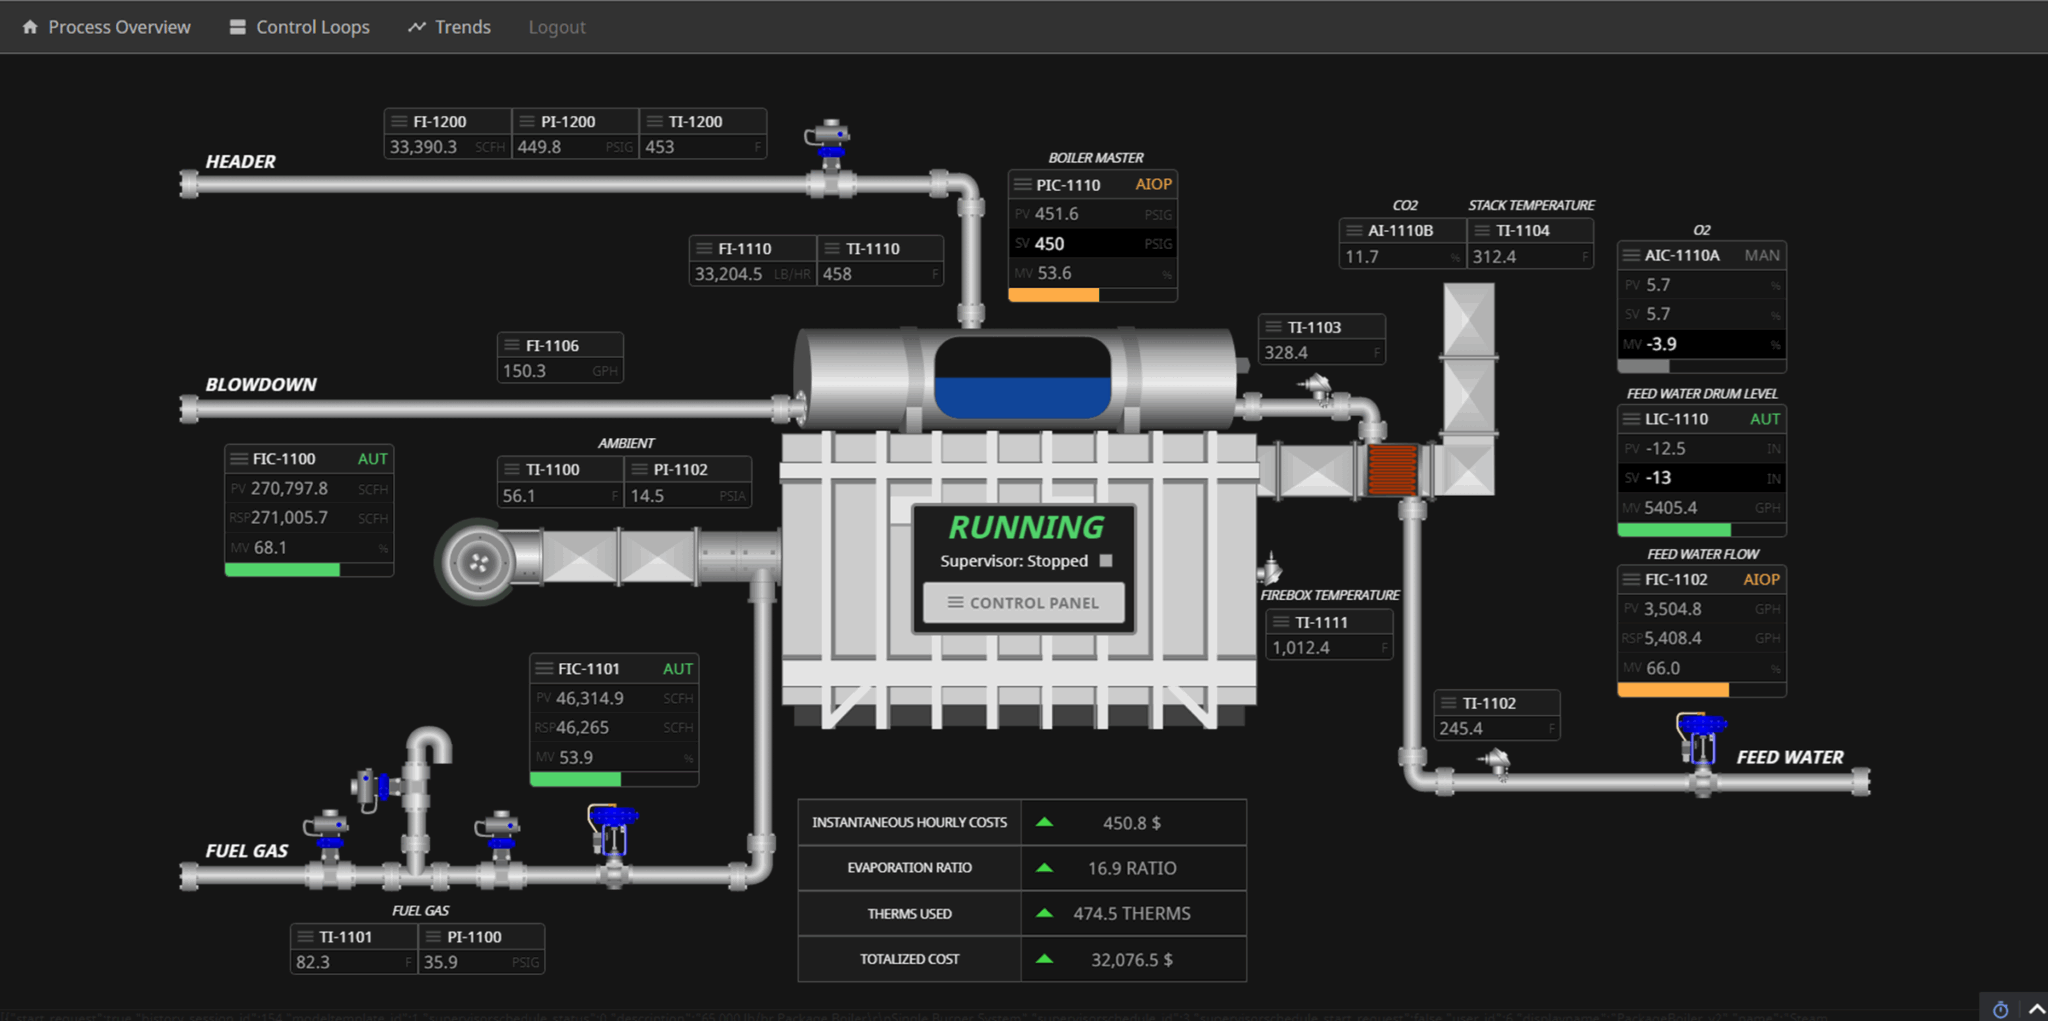This screenshot has width=2048, height=1021.
Task: Toggle AUT mode on FIC-1100
Action: point(371,458)
